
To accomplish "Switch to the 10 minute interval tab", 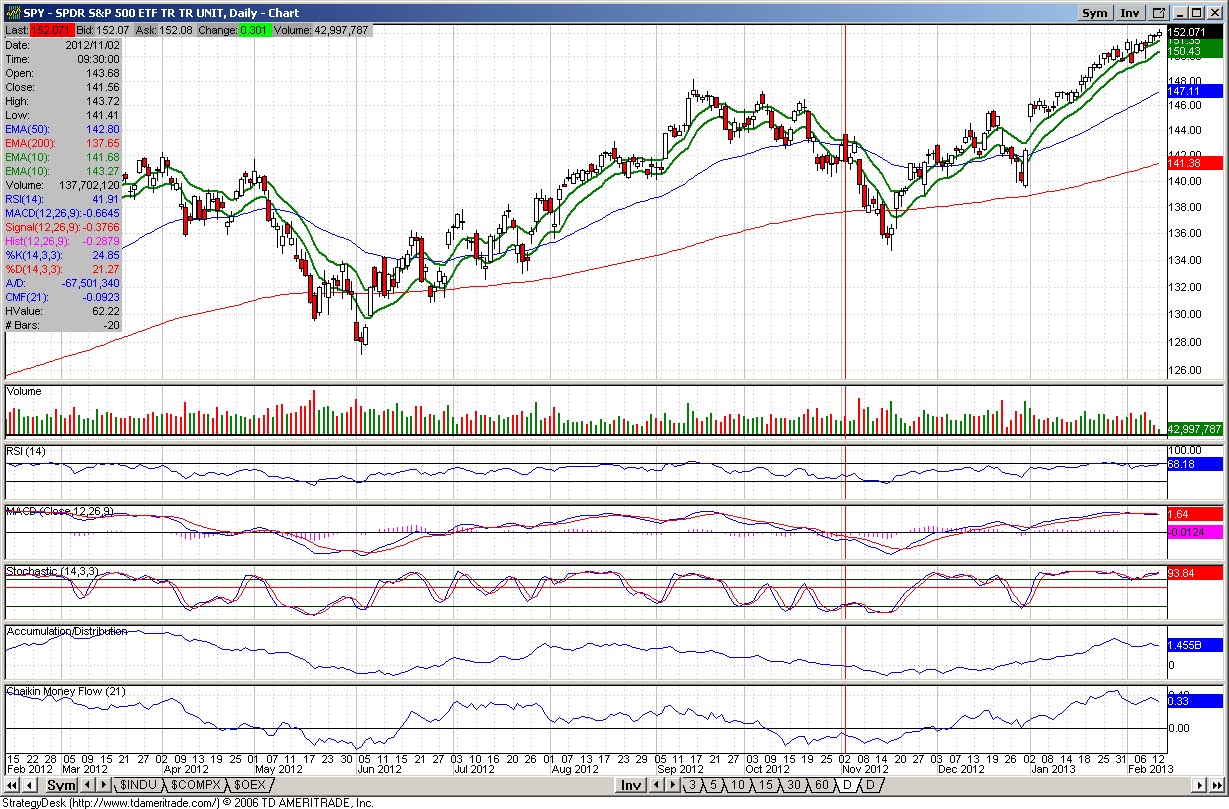I will (738, 785).
